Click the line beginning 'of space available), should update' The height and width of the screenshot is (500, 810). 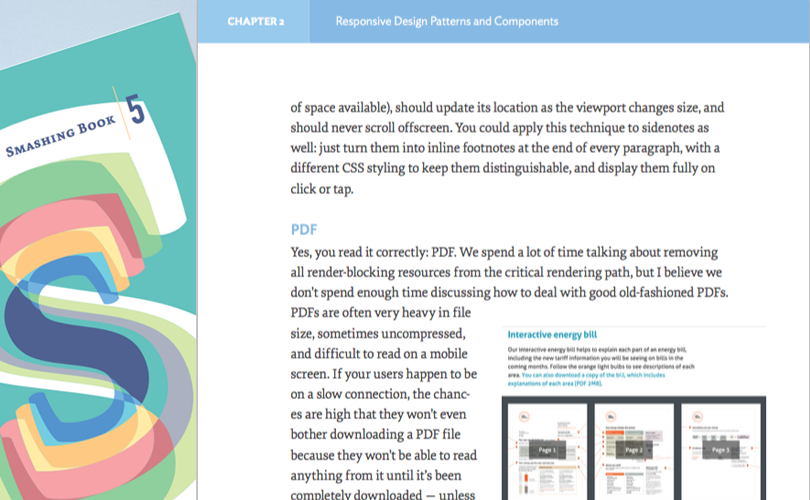point(507,107)
